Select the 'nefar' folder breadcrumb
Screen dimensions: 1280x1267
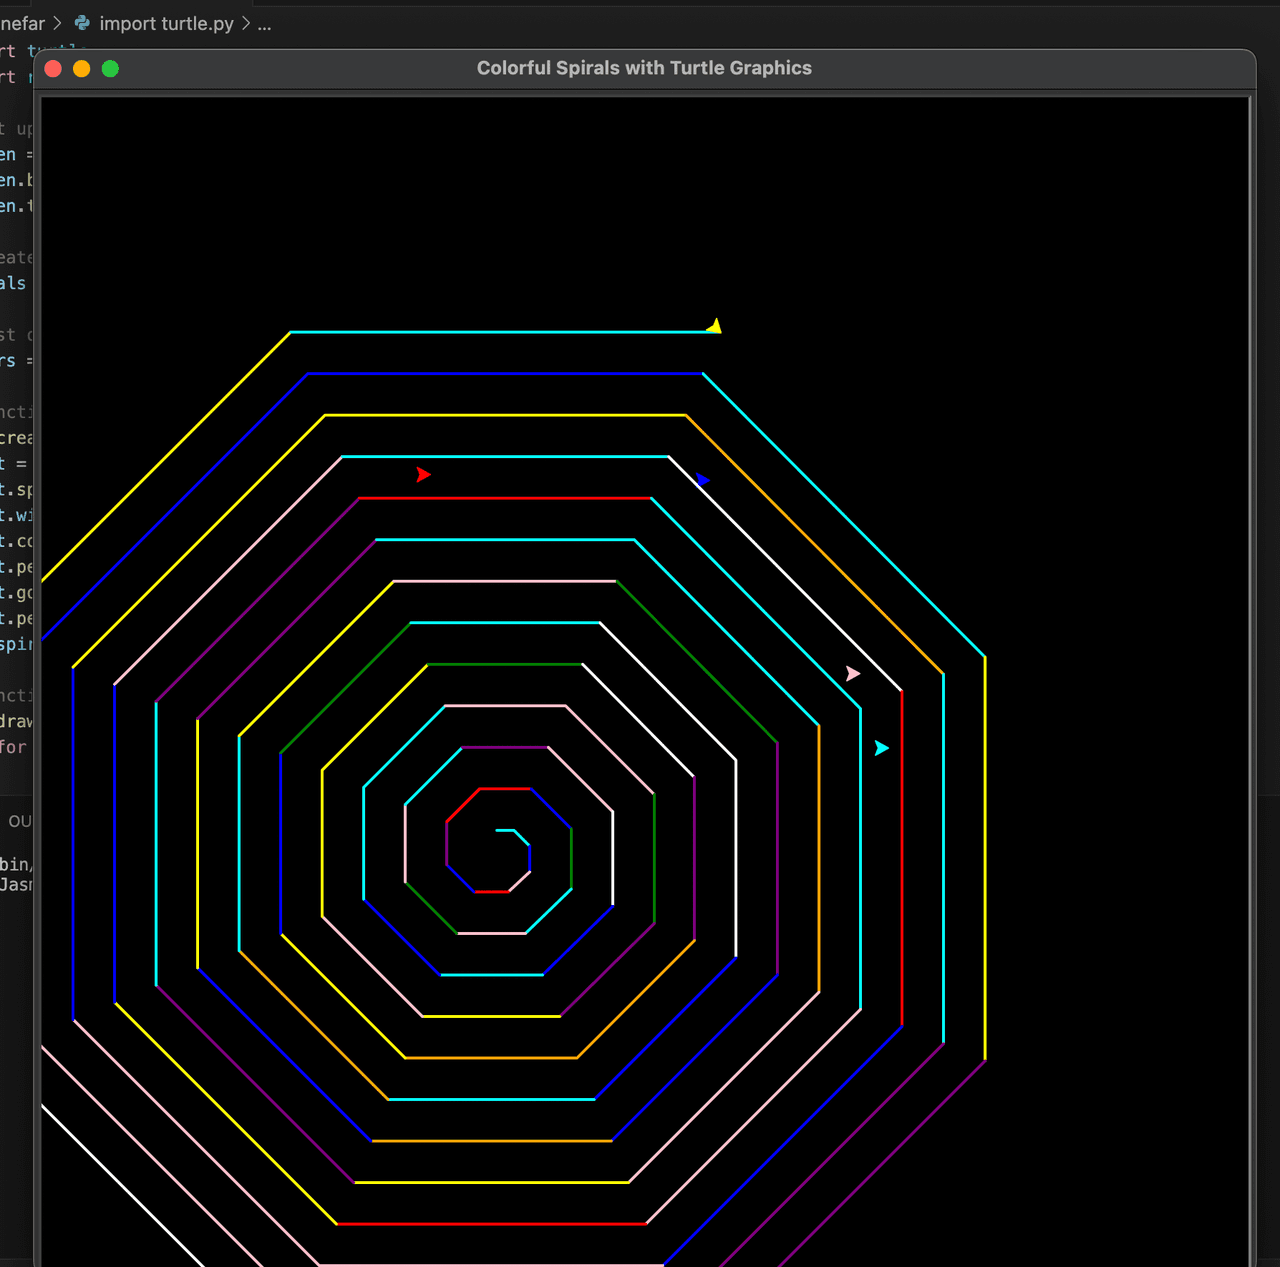point(22,23)
